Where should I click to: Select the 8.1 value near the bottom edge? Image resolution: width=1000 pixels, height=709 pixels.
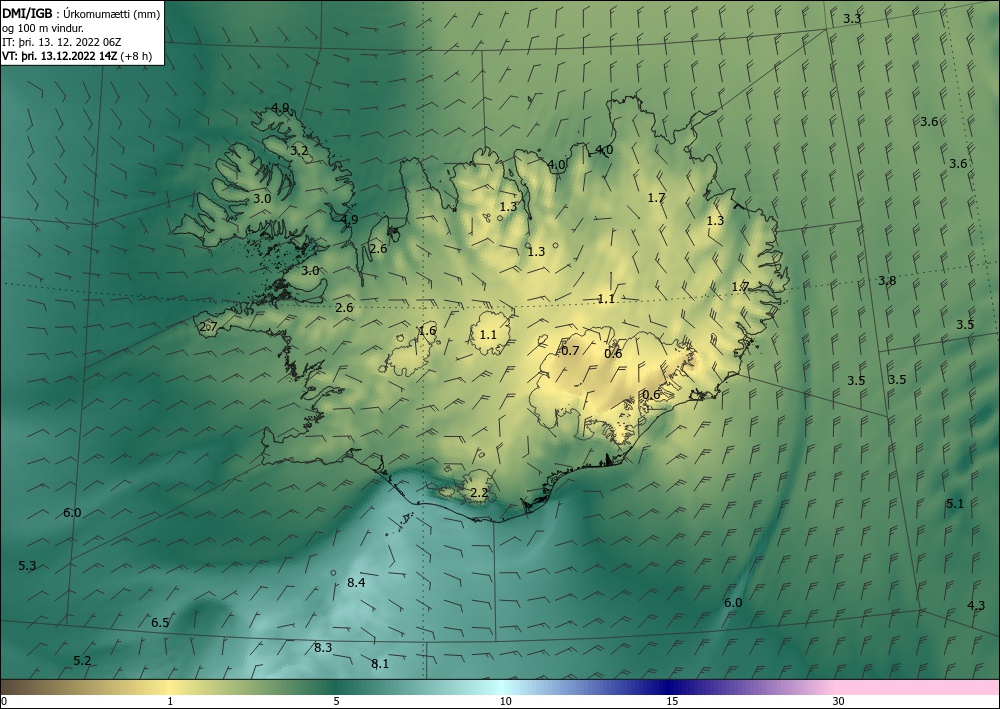380,664
